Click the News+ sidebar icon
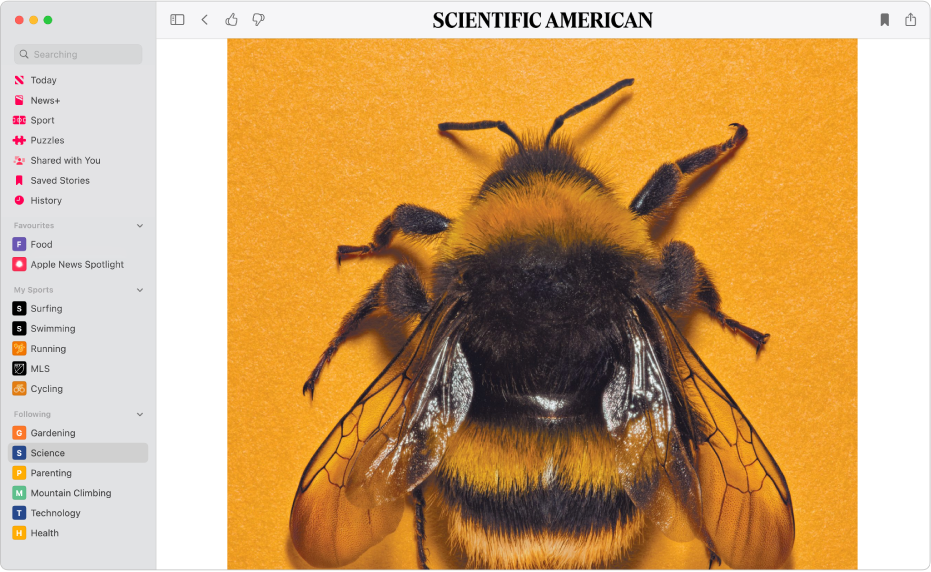The height and width of the screenshot is (572, 931). click(19, 100)
